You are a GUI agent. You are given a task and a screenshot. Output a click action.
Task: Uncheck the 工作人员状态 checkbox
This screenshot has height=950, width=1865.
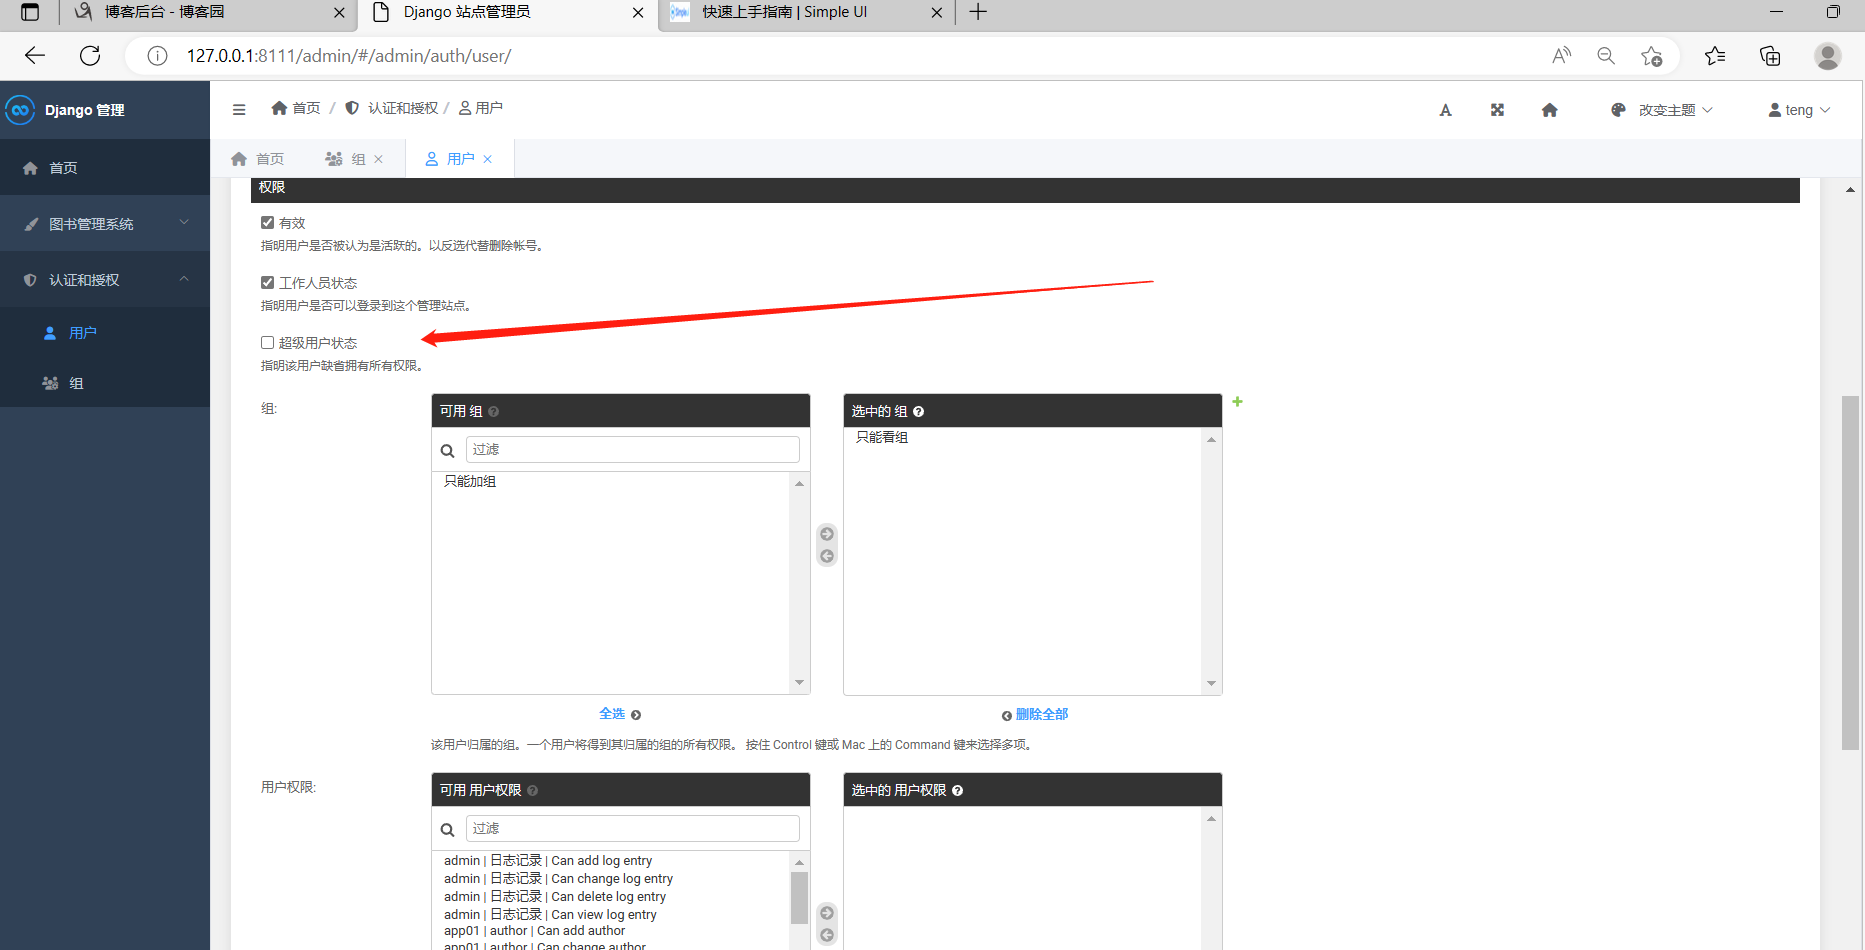point(267,283)
